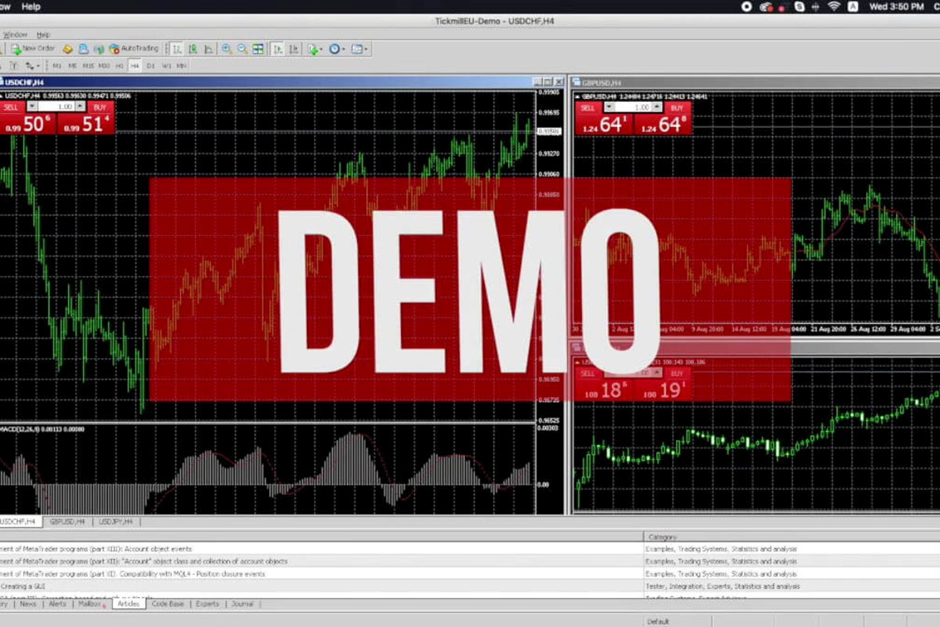Select the Articles terminal tab

coord(128,604)
